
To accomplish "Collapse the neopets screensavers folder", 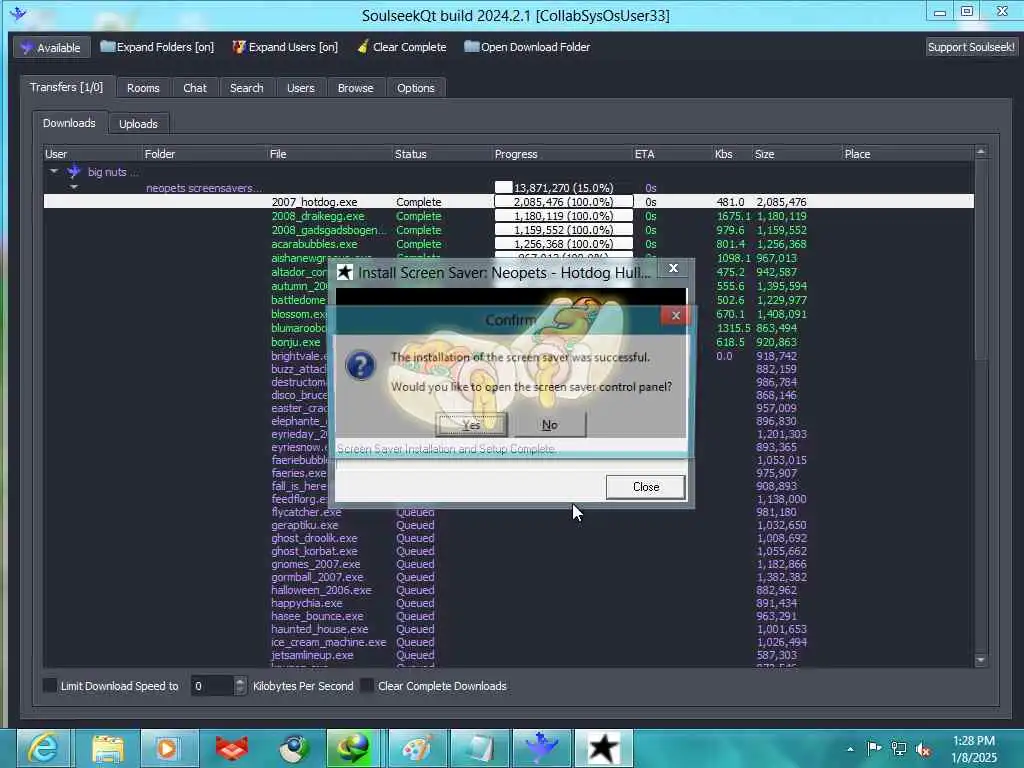I will coord(74,187).
